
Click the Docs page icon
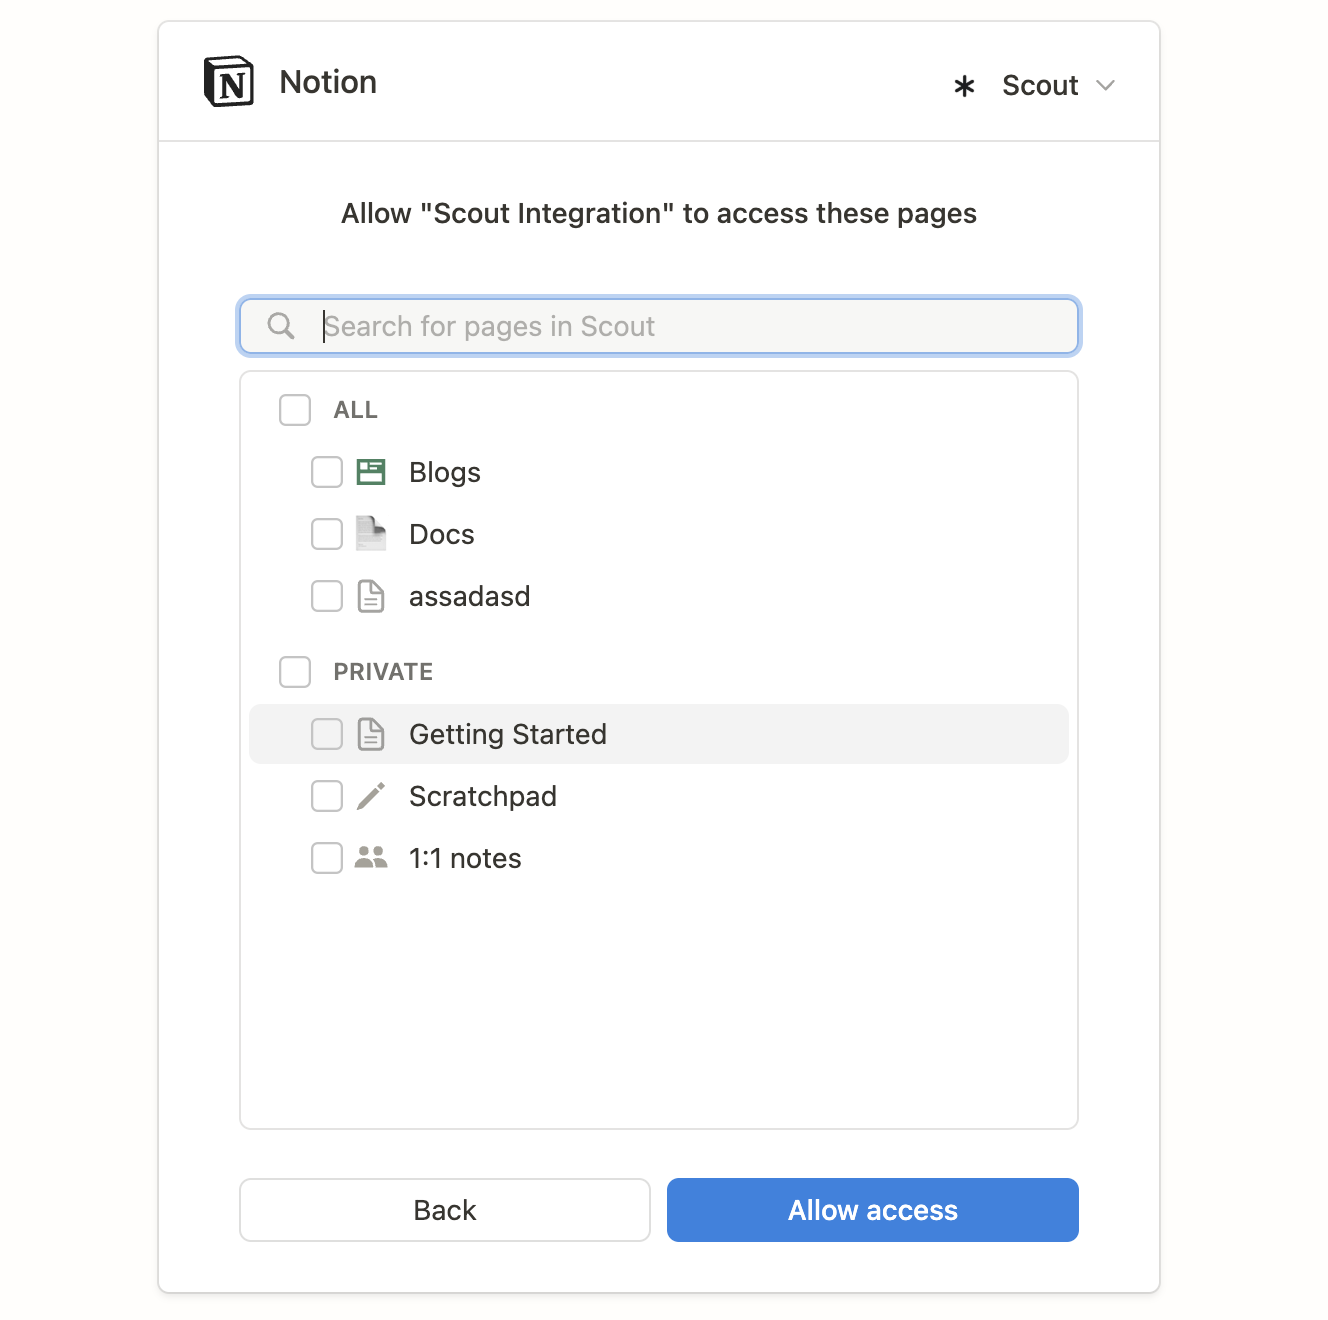(x=371, y=534)
